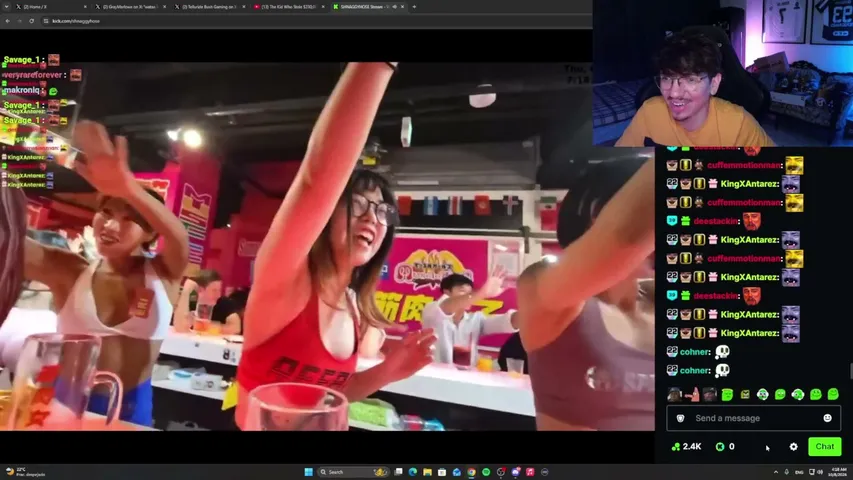Screen dimensions: 853x480
Task: Click the shield identity icon in chat input
Action: (680, 418)
